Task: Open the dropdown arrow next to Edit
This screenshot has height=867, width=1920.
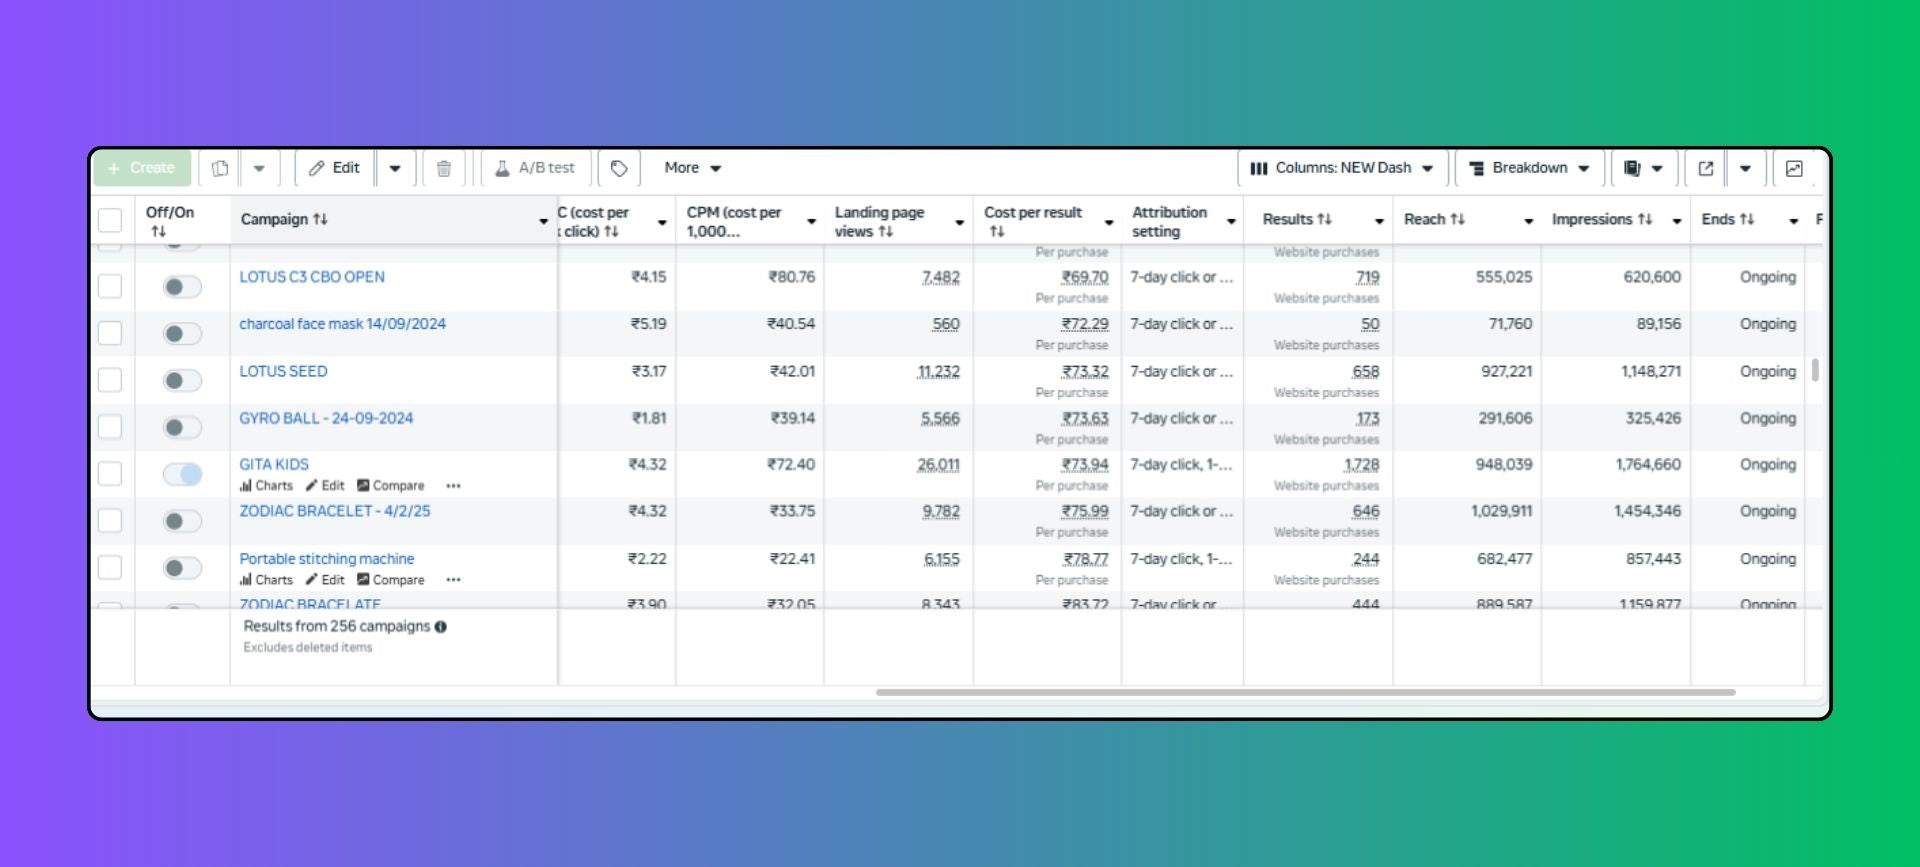Action: click(395, 168)
